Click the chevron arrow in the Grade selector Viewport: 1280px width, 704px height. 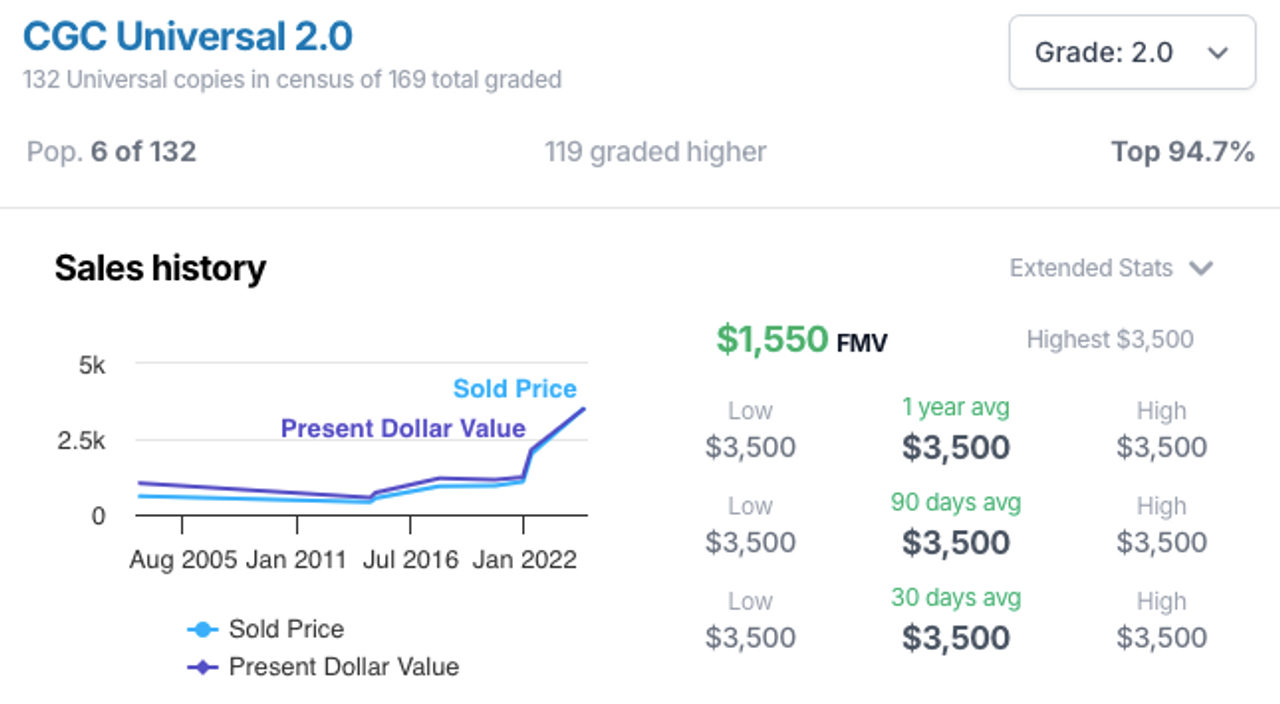[1217, 53]
